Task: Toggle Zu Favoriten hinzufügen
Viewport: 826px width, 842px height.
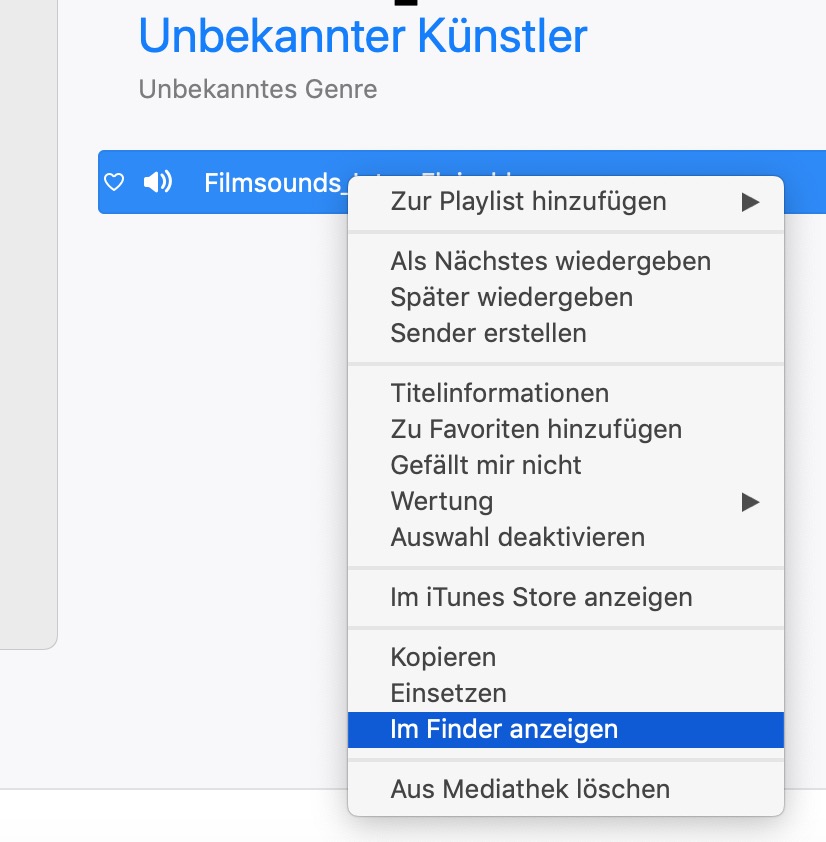Action: pos(536,429)
